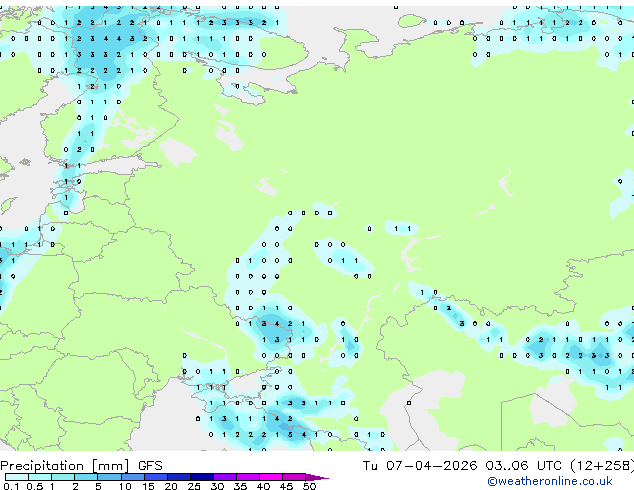Click the legend swatch between 45 and 50

coord(294,477)
